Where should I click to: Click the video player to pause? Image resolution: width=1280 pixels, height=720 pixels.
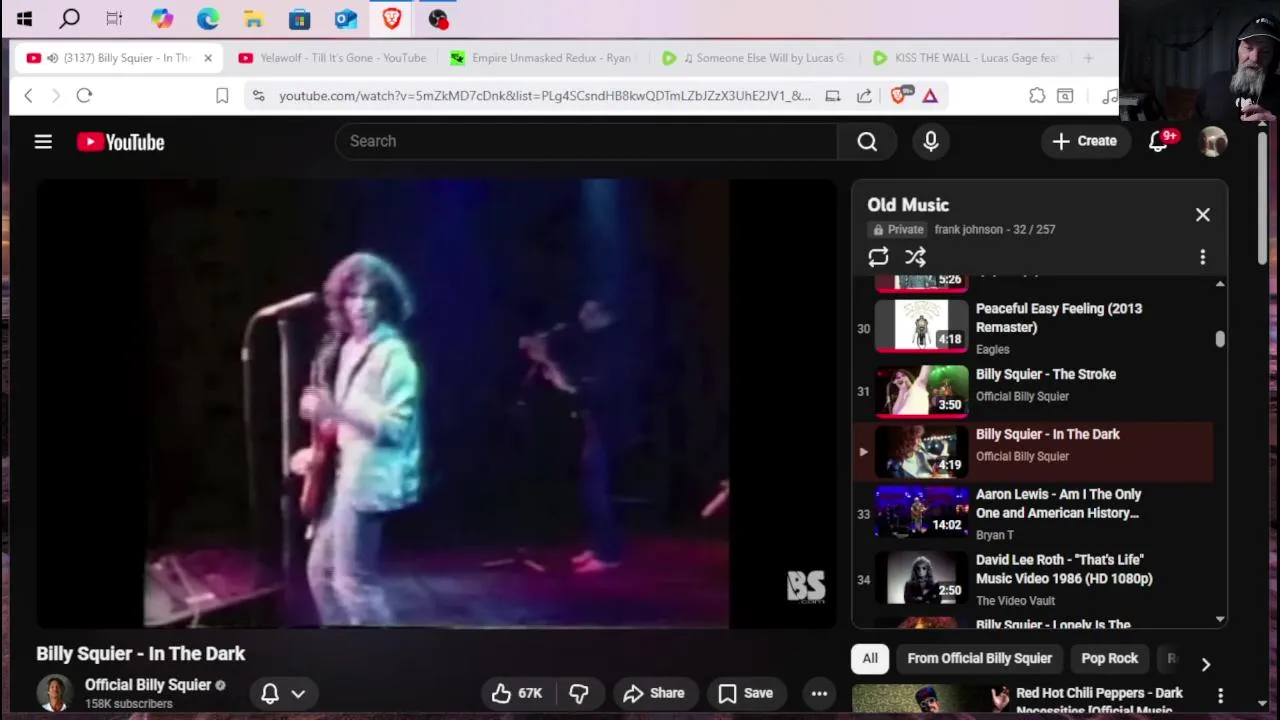(x=437, y=404)
